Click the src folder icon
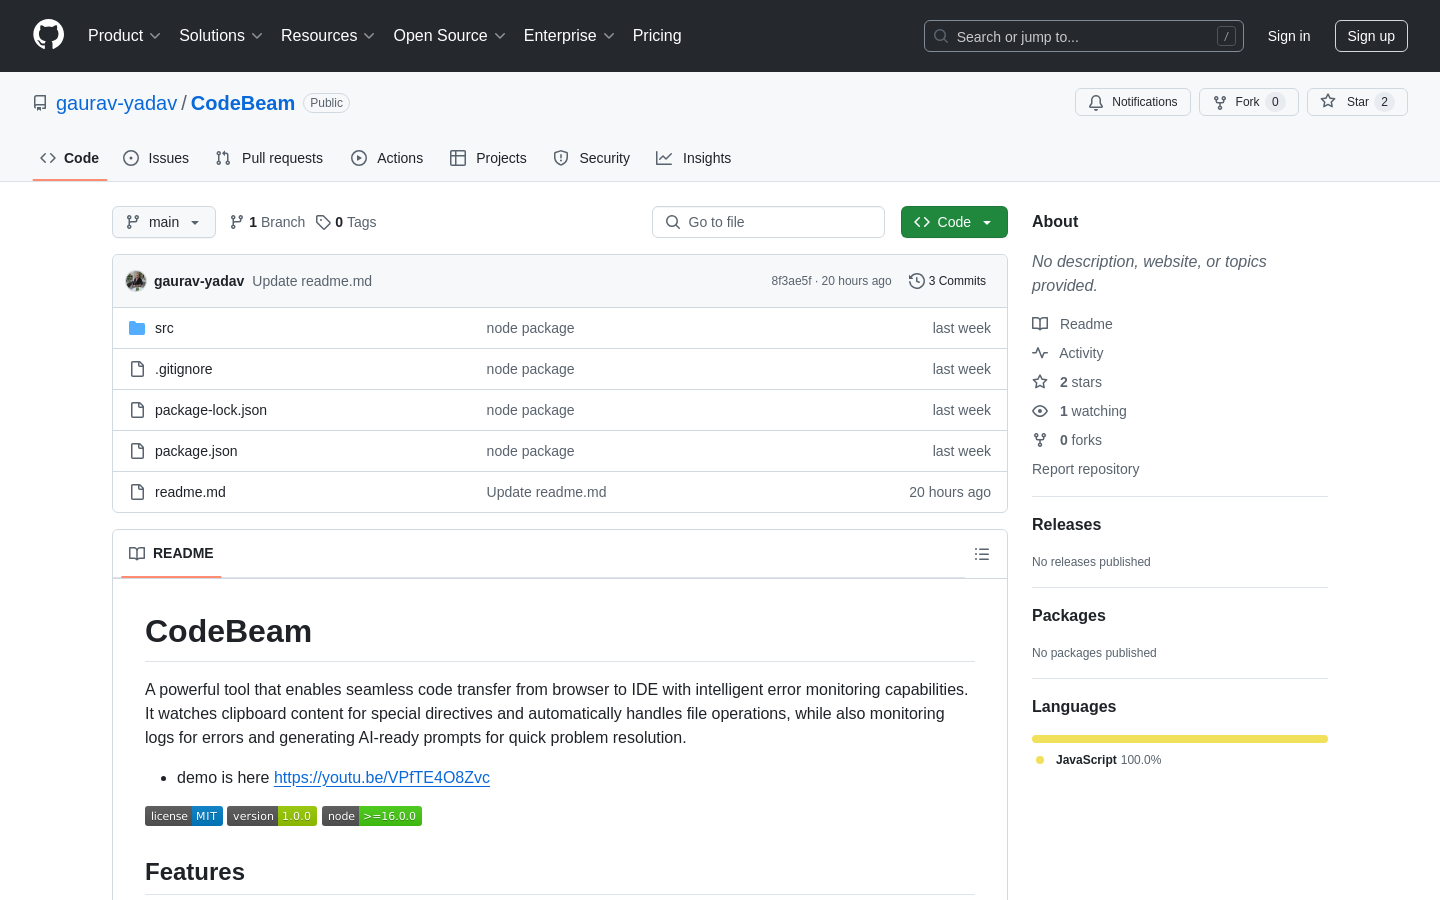 137,328
